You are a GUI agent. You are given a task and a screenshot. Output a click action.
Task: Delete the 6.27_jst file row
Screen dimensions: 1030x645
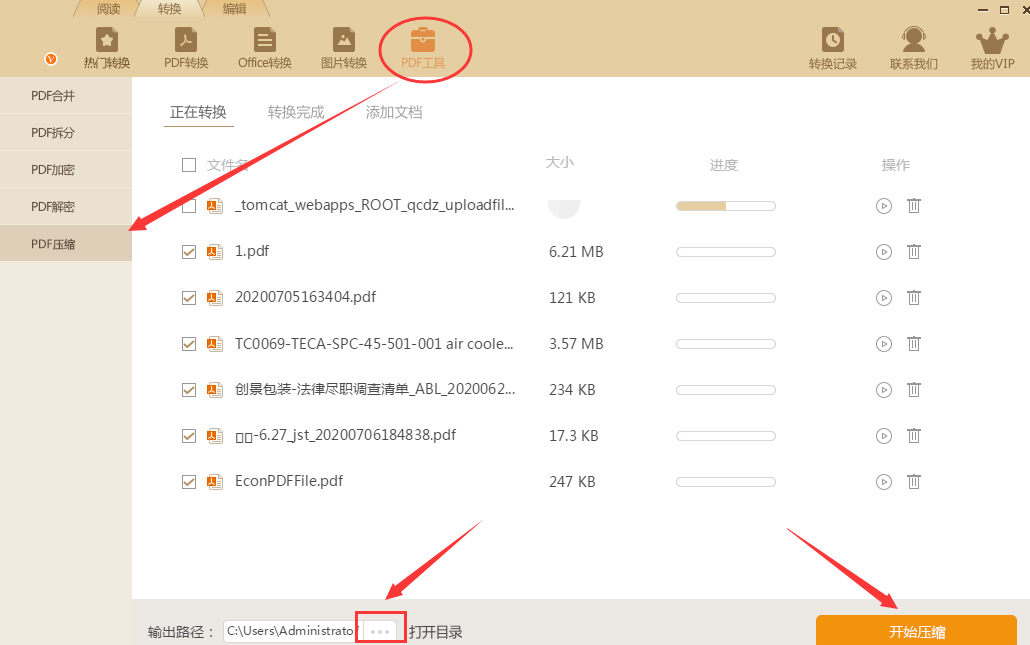tap(914, 435)
